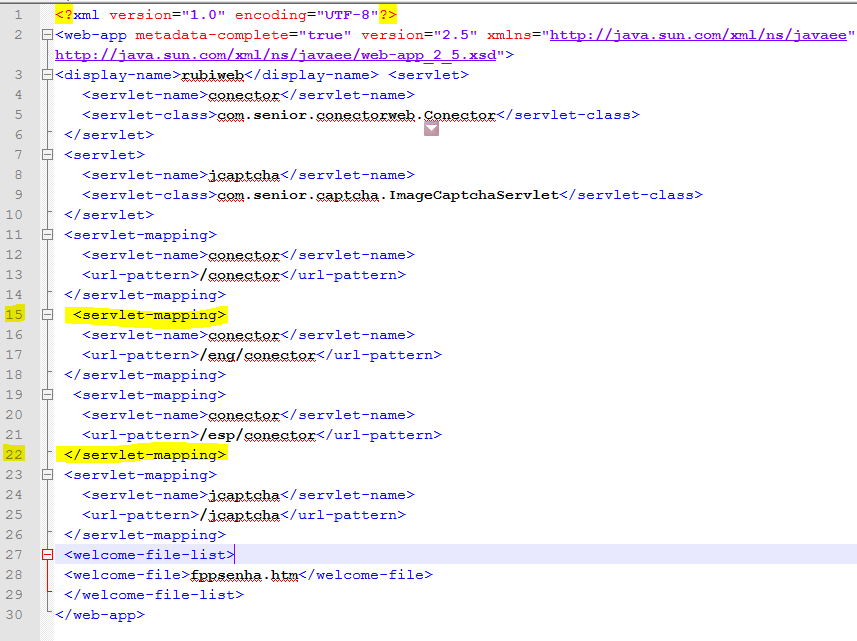
Task: Click the display name text "rubiweb"
Action: pos(213,75)
